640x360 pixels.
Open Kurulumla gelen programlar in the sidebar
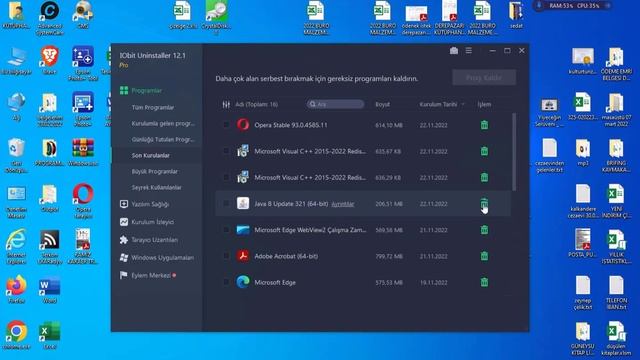coord(163,123)
